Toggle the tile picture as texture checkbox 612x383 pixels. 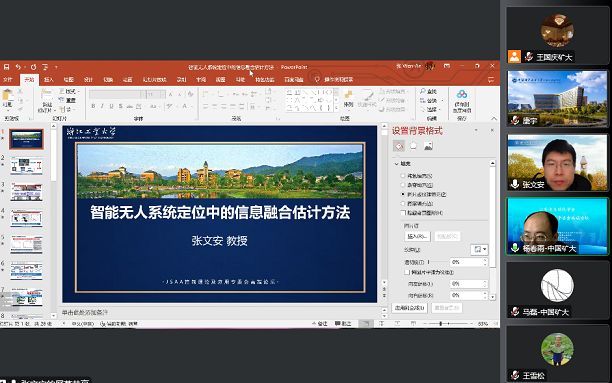point(407,272)
